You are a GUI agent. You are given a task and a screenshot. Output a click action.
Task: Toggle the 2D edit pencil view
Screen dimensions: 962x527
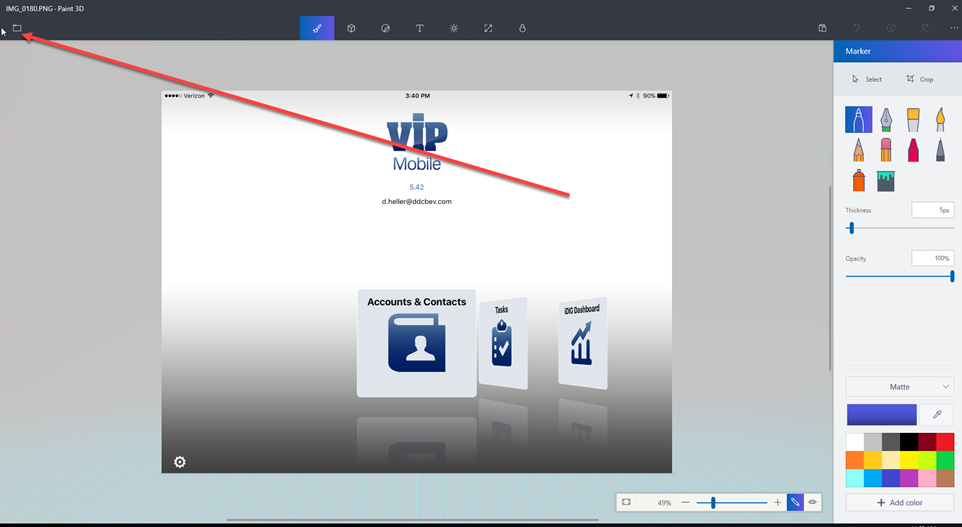[795, 502]
